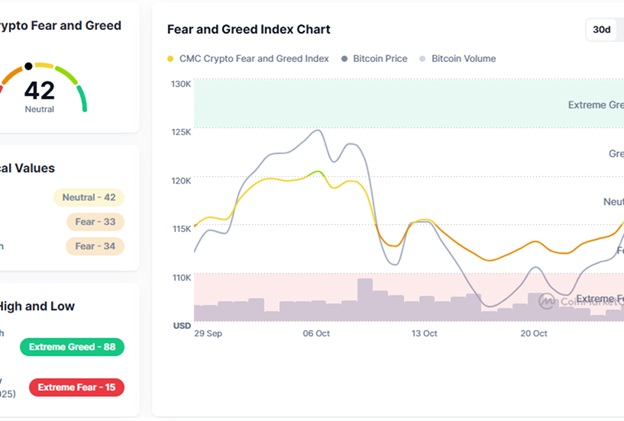Click the CoinMarketCap watermark logo on the chart
Screen dimensions: 624x421
click(x=547, y=299)
